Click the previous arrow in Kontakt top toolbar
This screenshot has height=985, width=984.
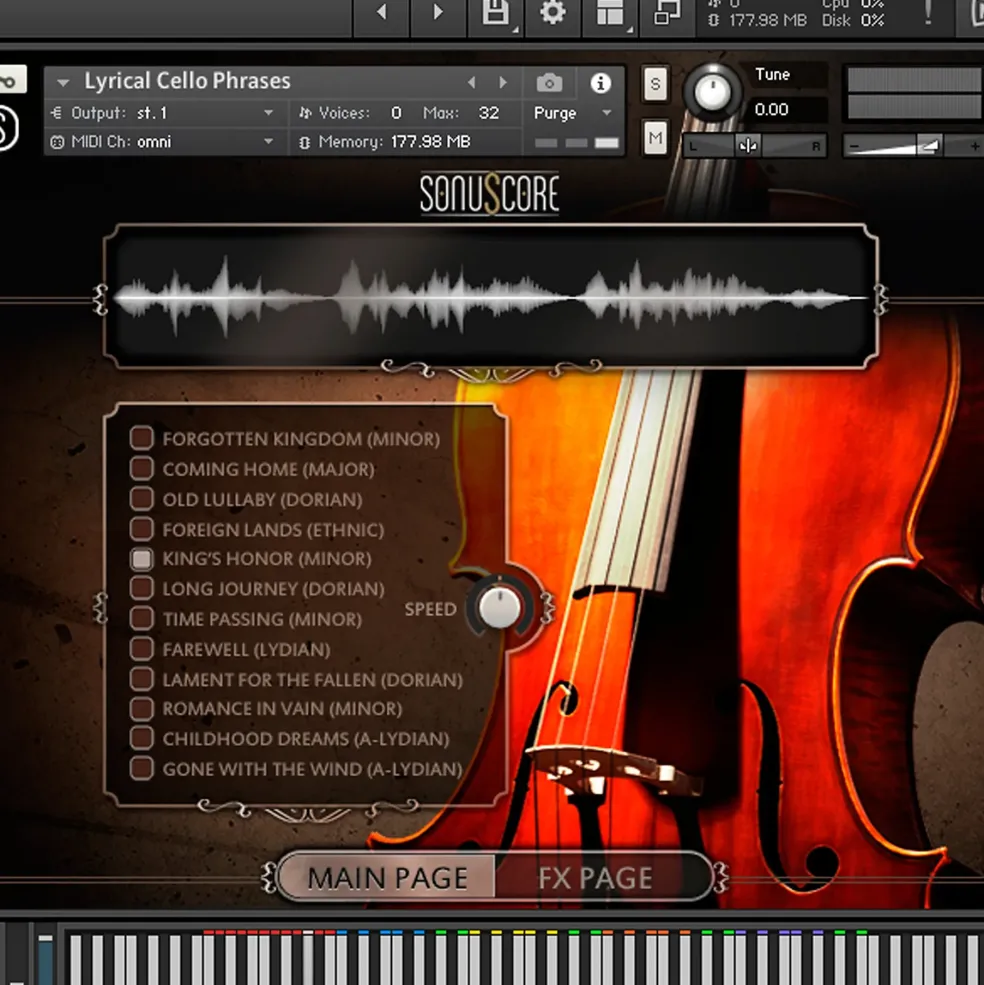pyautogui.click(x=381, y=12)
